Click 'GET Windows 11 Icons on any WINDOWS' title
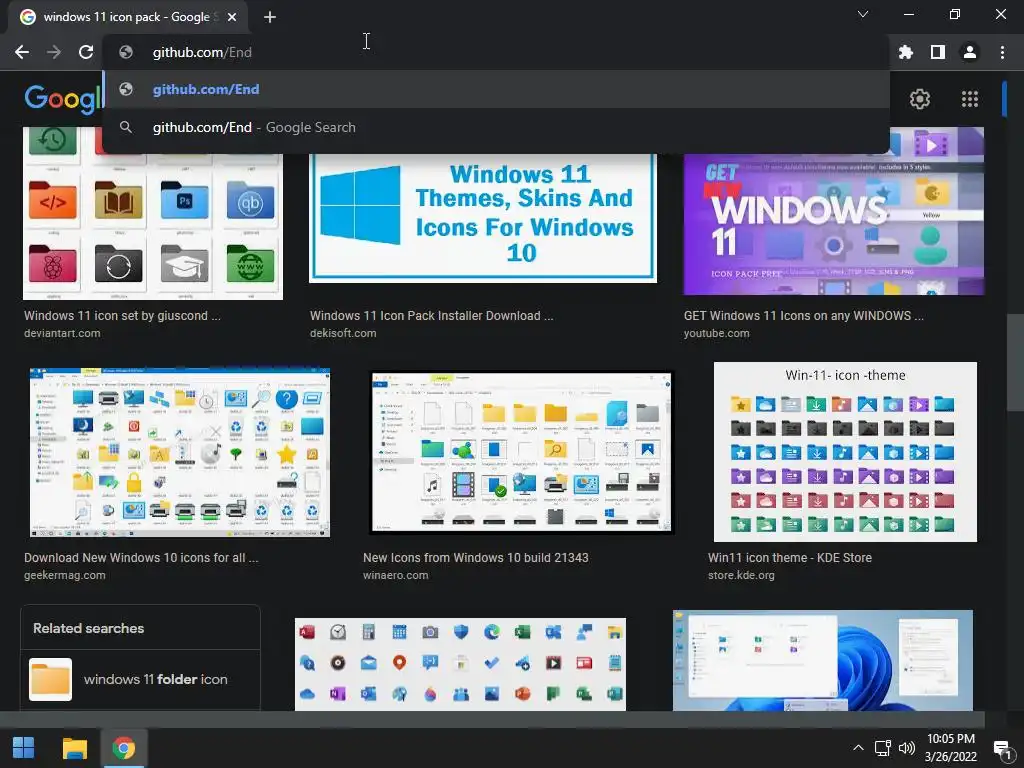This screenshot has width=1024, height=768. coord(803,315)
